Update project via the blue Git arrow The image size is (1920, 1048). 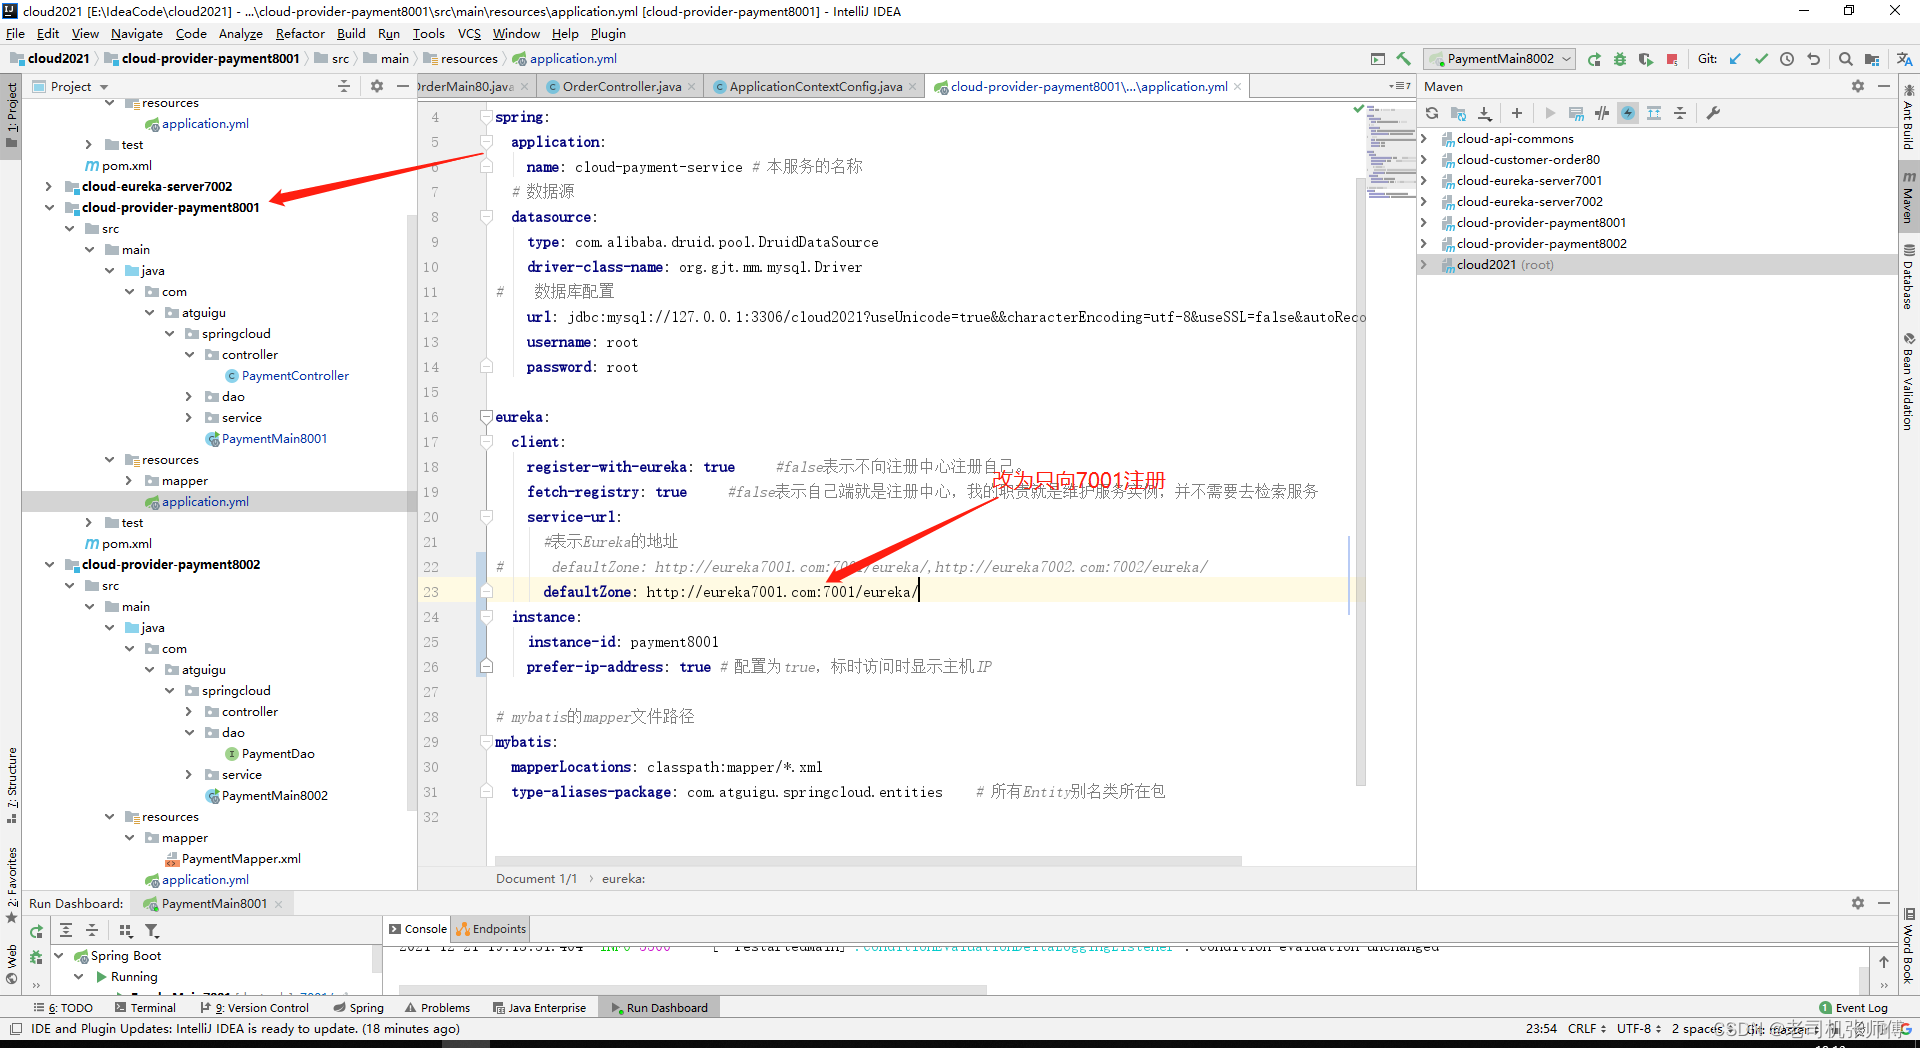(x=1735, y=59)
